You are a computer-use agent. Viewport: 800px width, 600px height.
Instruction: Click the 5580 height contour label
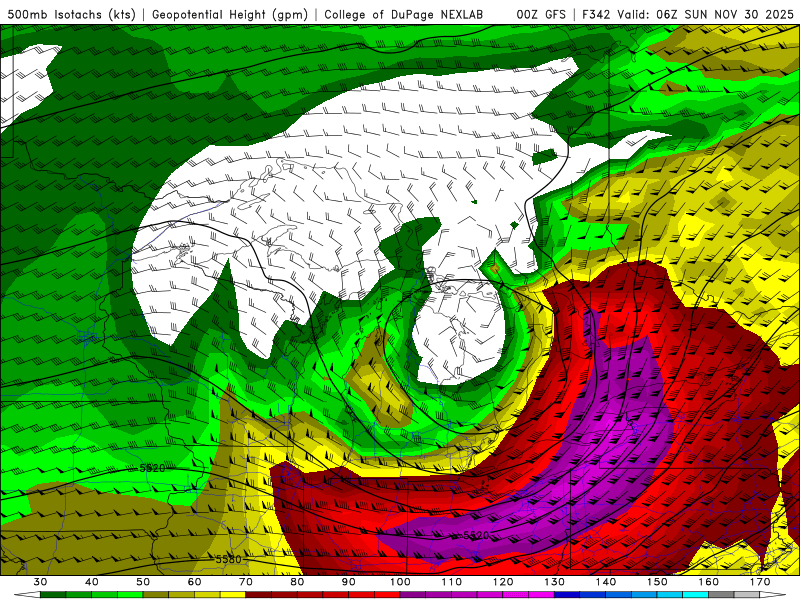[x=228, y=559]
